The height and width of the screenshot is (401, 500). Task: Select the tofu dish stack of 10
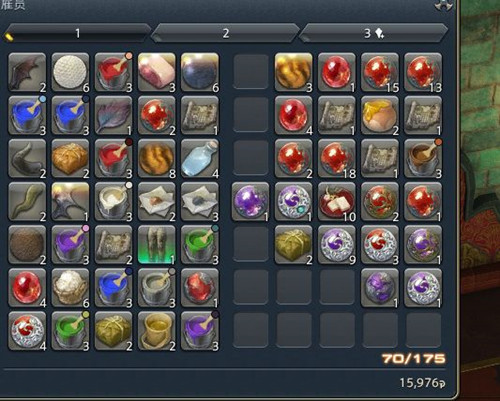(337, 201)
